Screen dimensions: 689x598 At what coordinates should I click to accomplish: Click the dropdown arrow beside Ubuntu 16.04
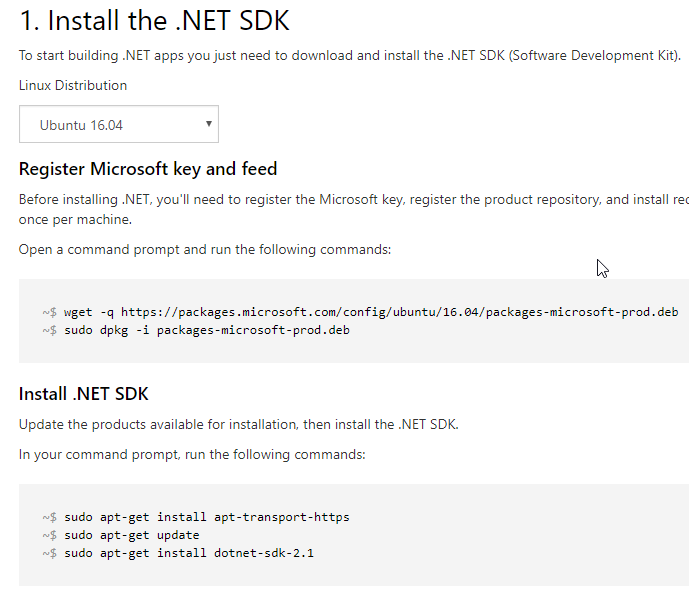pyautogui.click(x=208, y=124)
